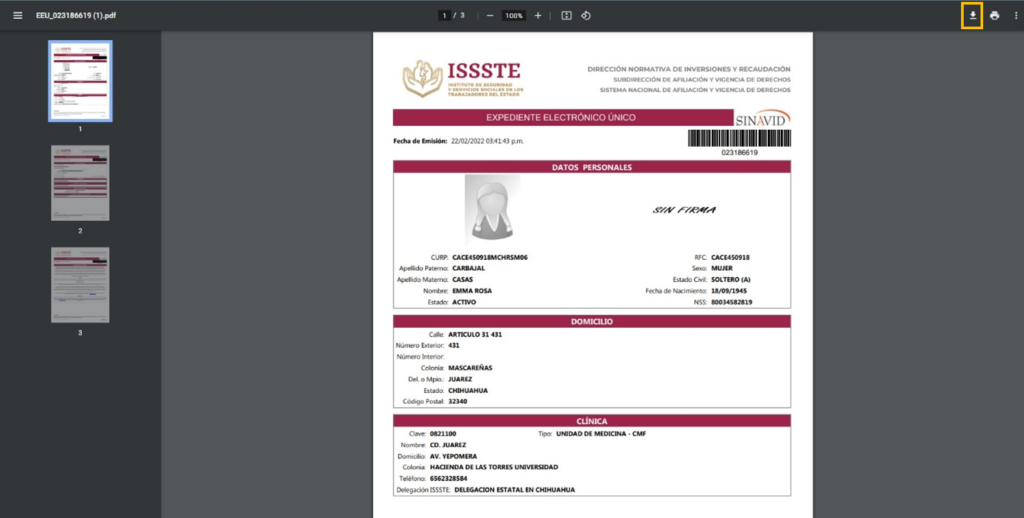
Task: Download the PDF file
Action: (971, 16)
